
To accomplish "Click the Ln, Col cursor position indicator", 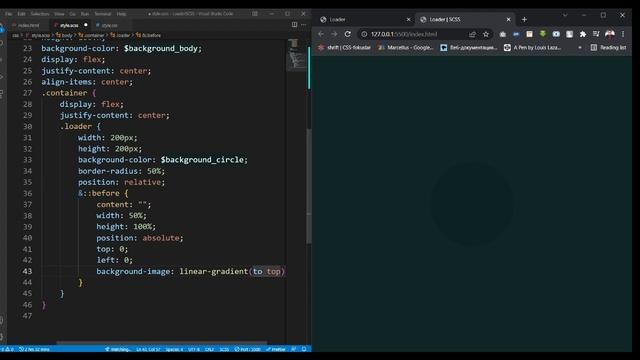I will 148,349.
